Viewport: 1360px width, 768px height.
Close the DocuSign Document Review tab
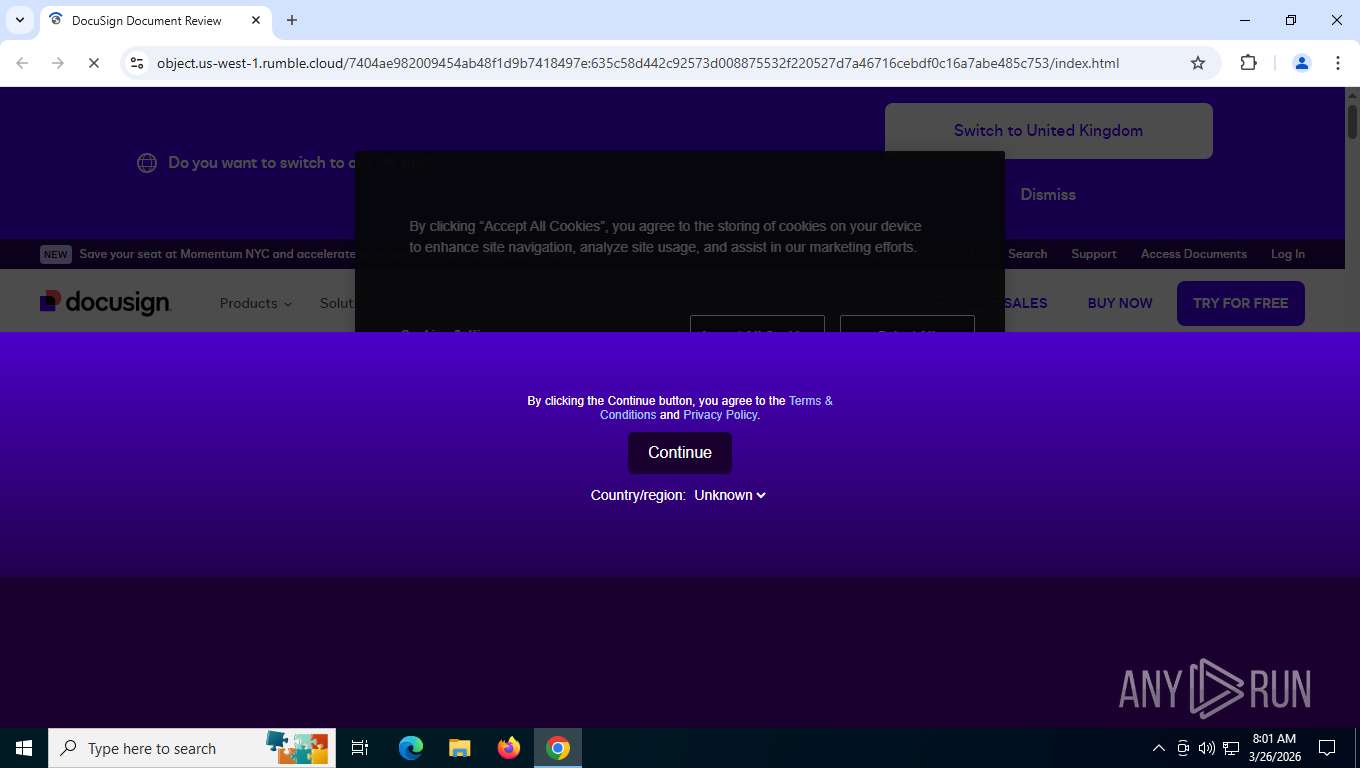coord(255,20)
